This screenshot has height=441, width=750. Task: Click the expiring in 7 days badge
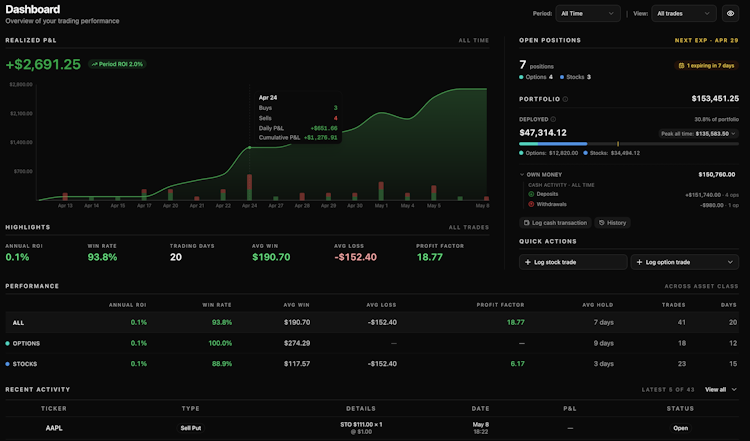pos(706,66)
